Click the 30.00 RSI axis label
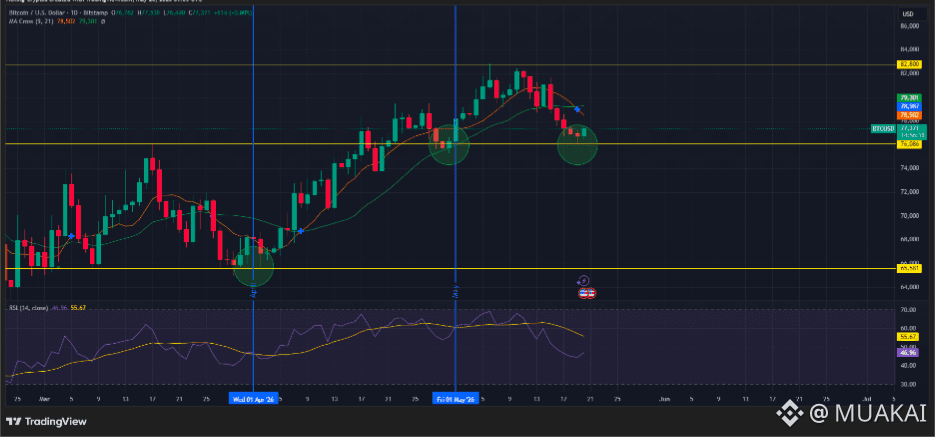Screen dimensions: 935x439 point(909,384)
